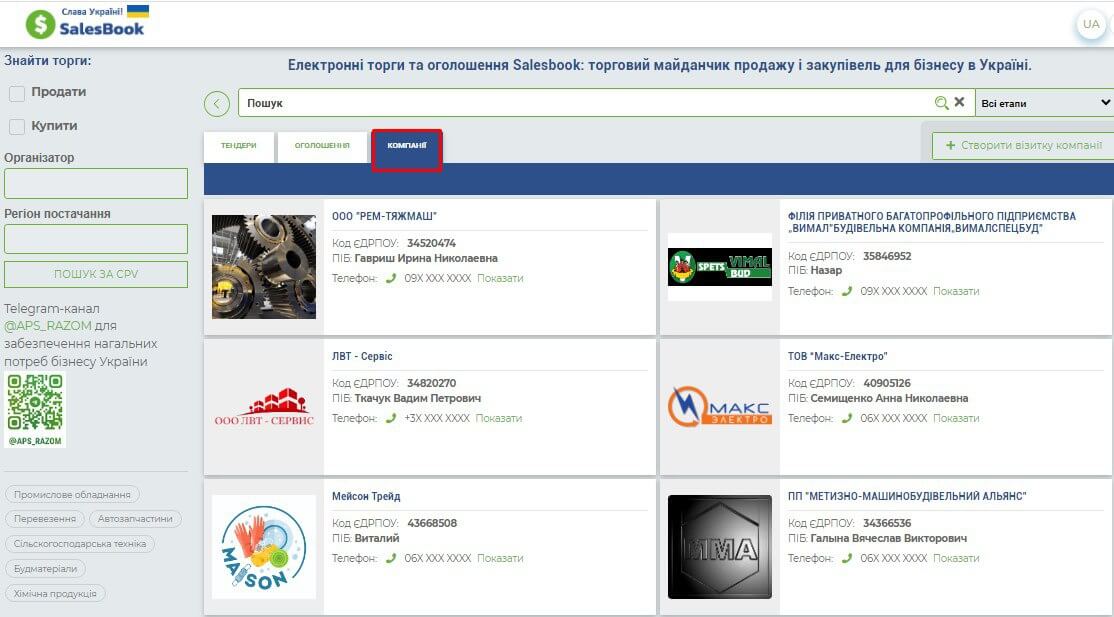Click the Пошук за CPV button
Screen dimensions: 1114x617
96,274
